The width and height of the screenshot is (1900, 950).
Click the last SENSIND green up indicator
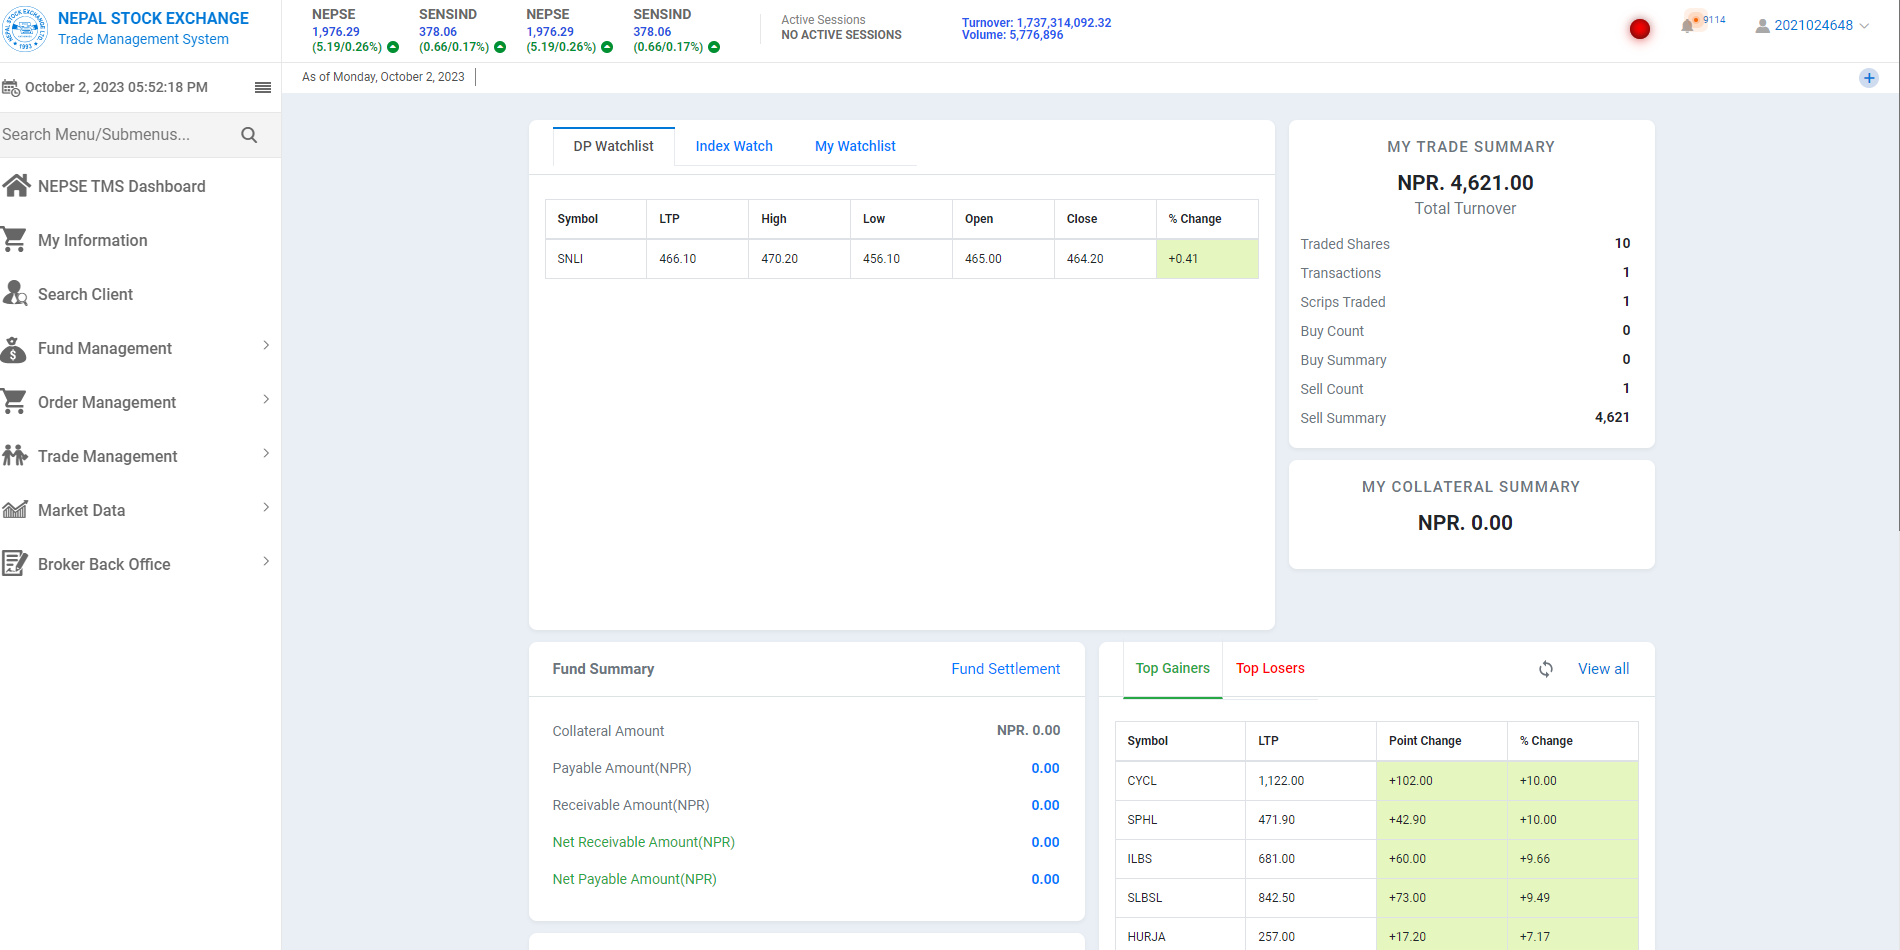714,47
